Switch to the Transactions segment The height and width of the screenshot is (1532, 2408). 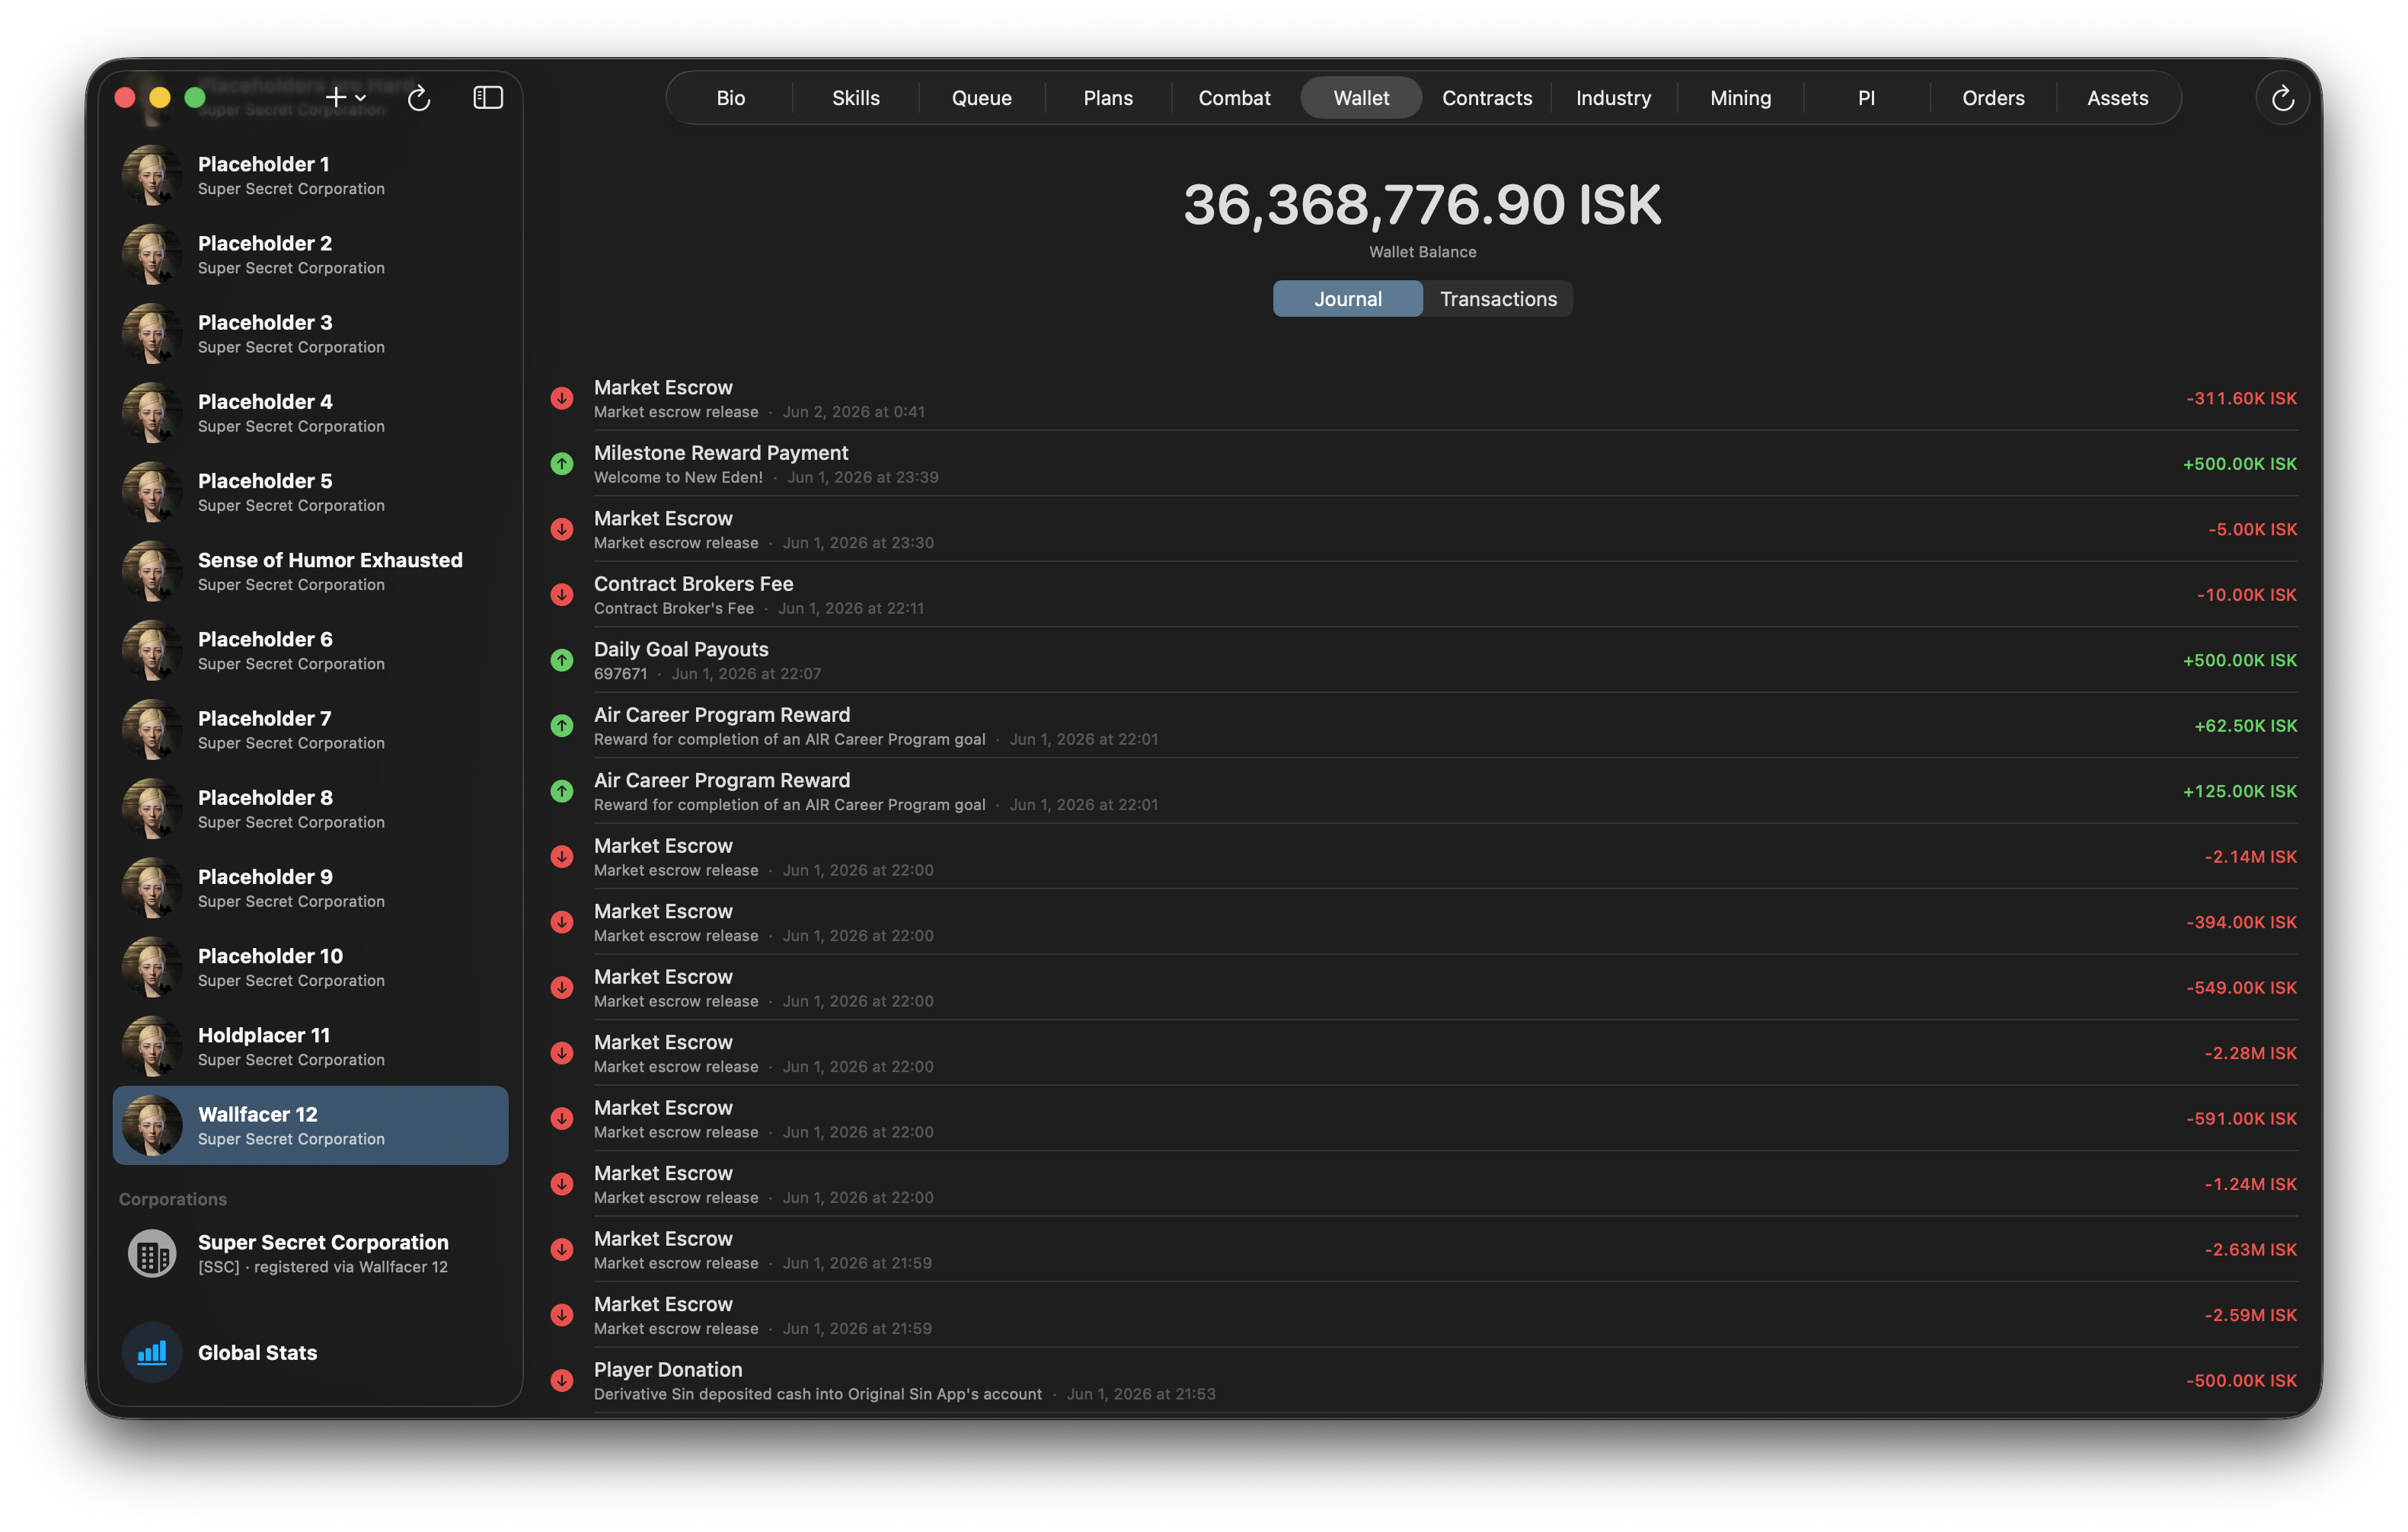[1498, 299]
